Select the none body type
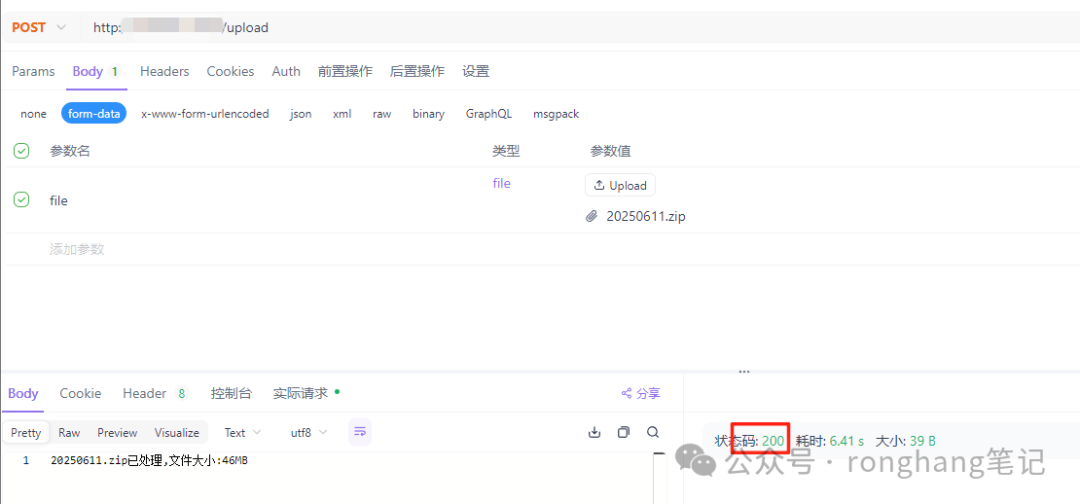The image size is (1080, 504). coord(33,114)
